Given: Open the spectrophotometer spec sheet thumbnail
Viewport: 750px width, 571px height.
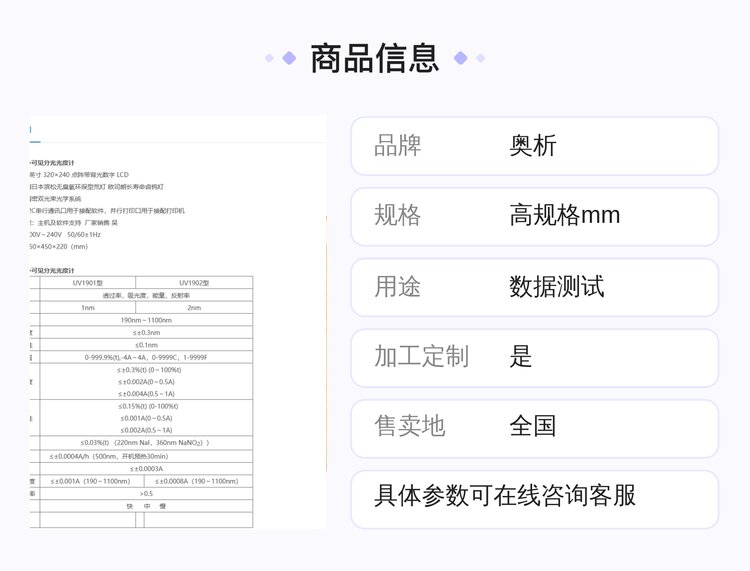Looking at the screenshot, I should pyautogui.click(x=178, y=322).
